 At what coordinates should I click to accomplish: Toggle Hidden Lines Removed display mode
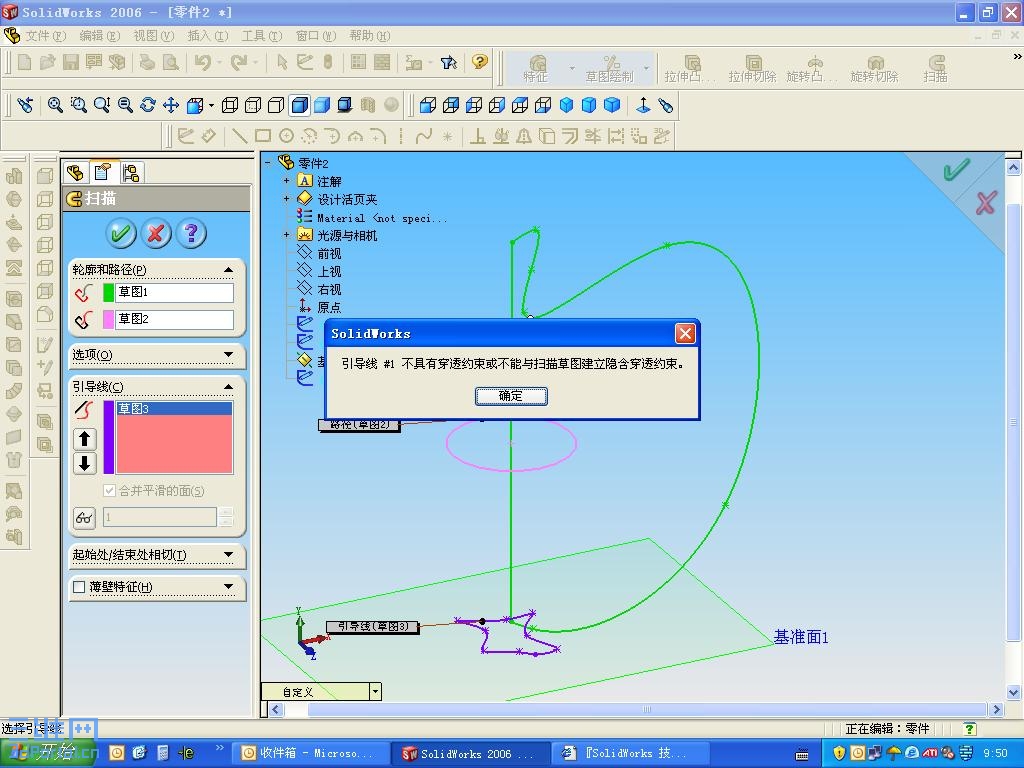click(276, 105)
